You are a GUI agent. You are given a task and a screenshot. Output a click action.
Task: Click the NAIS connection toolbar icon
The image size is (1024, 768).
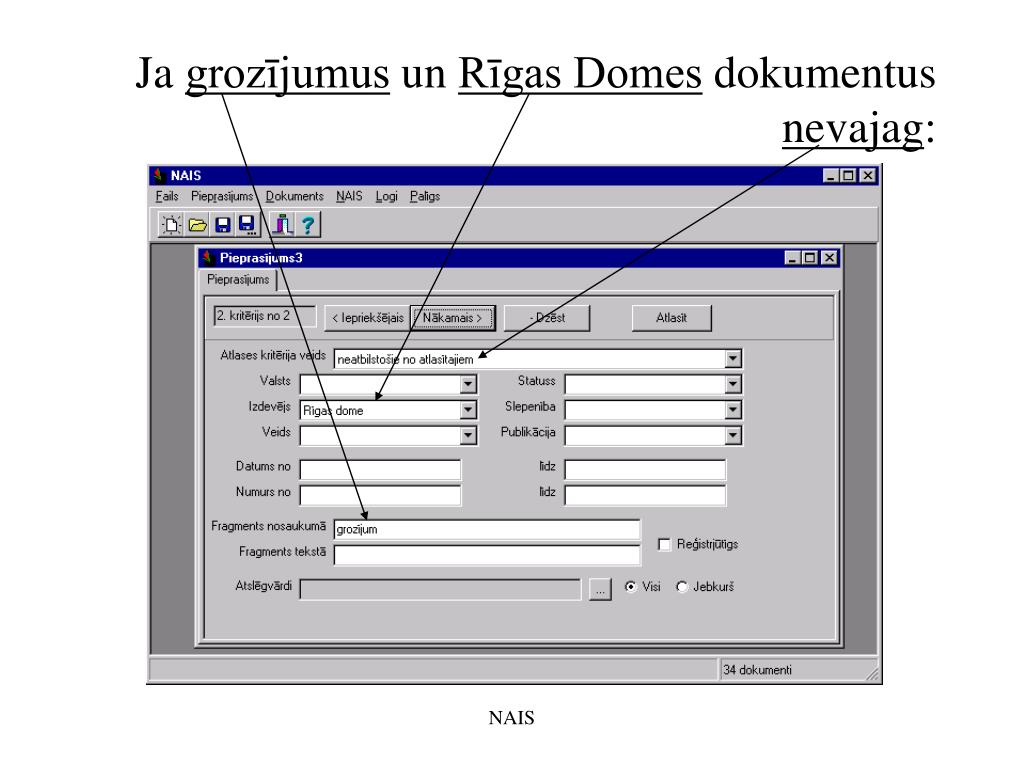pos(282,225)
